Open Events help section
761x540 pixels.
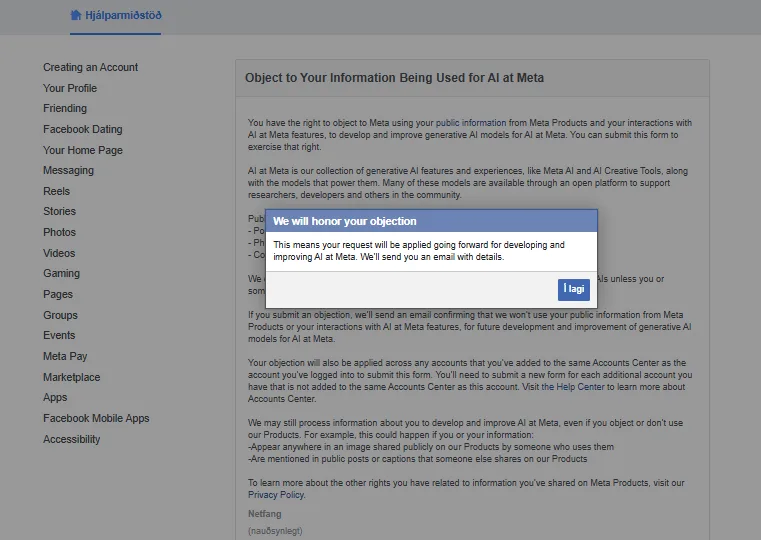[59, 336]
